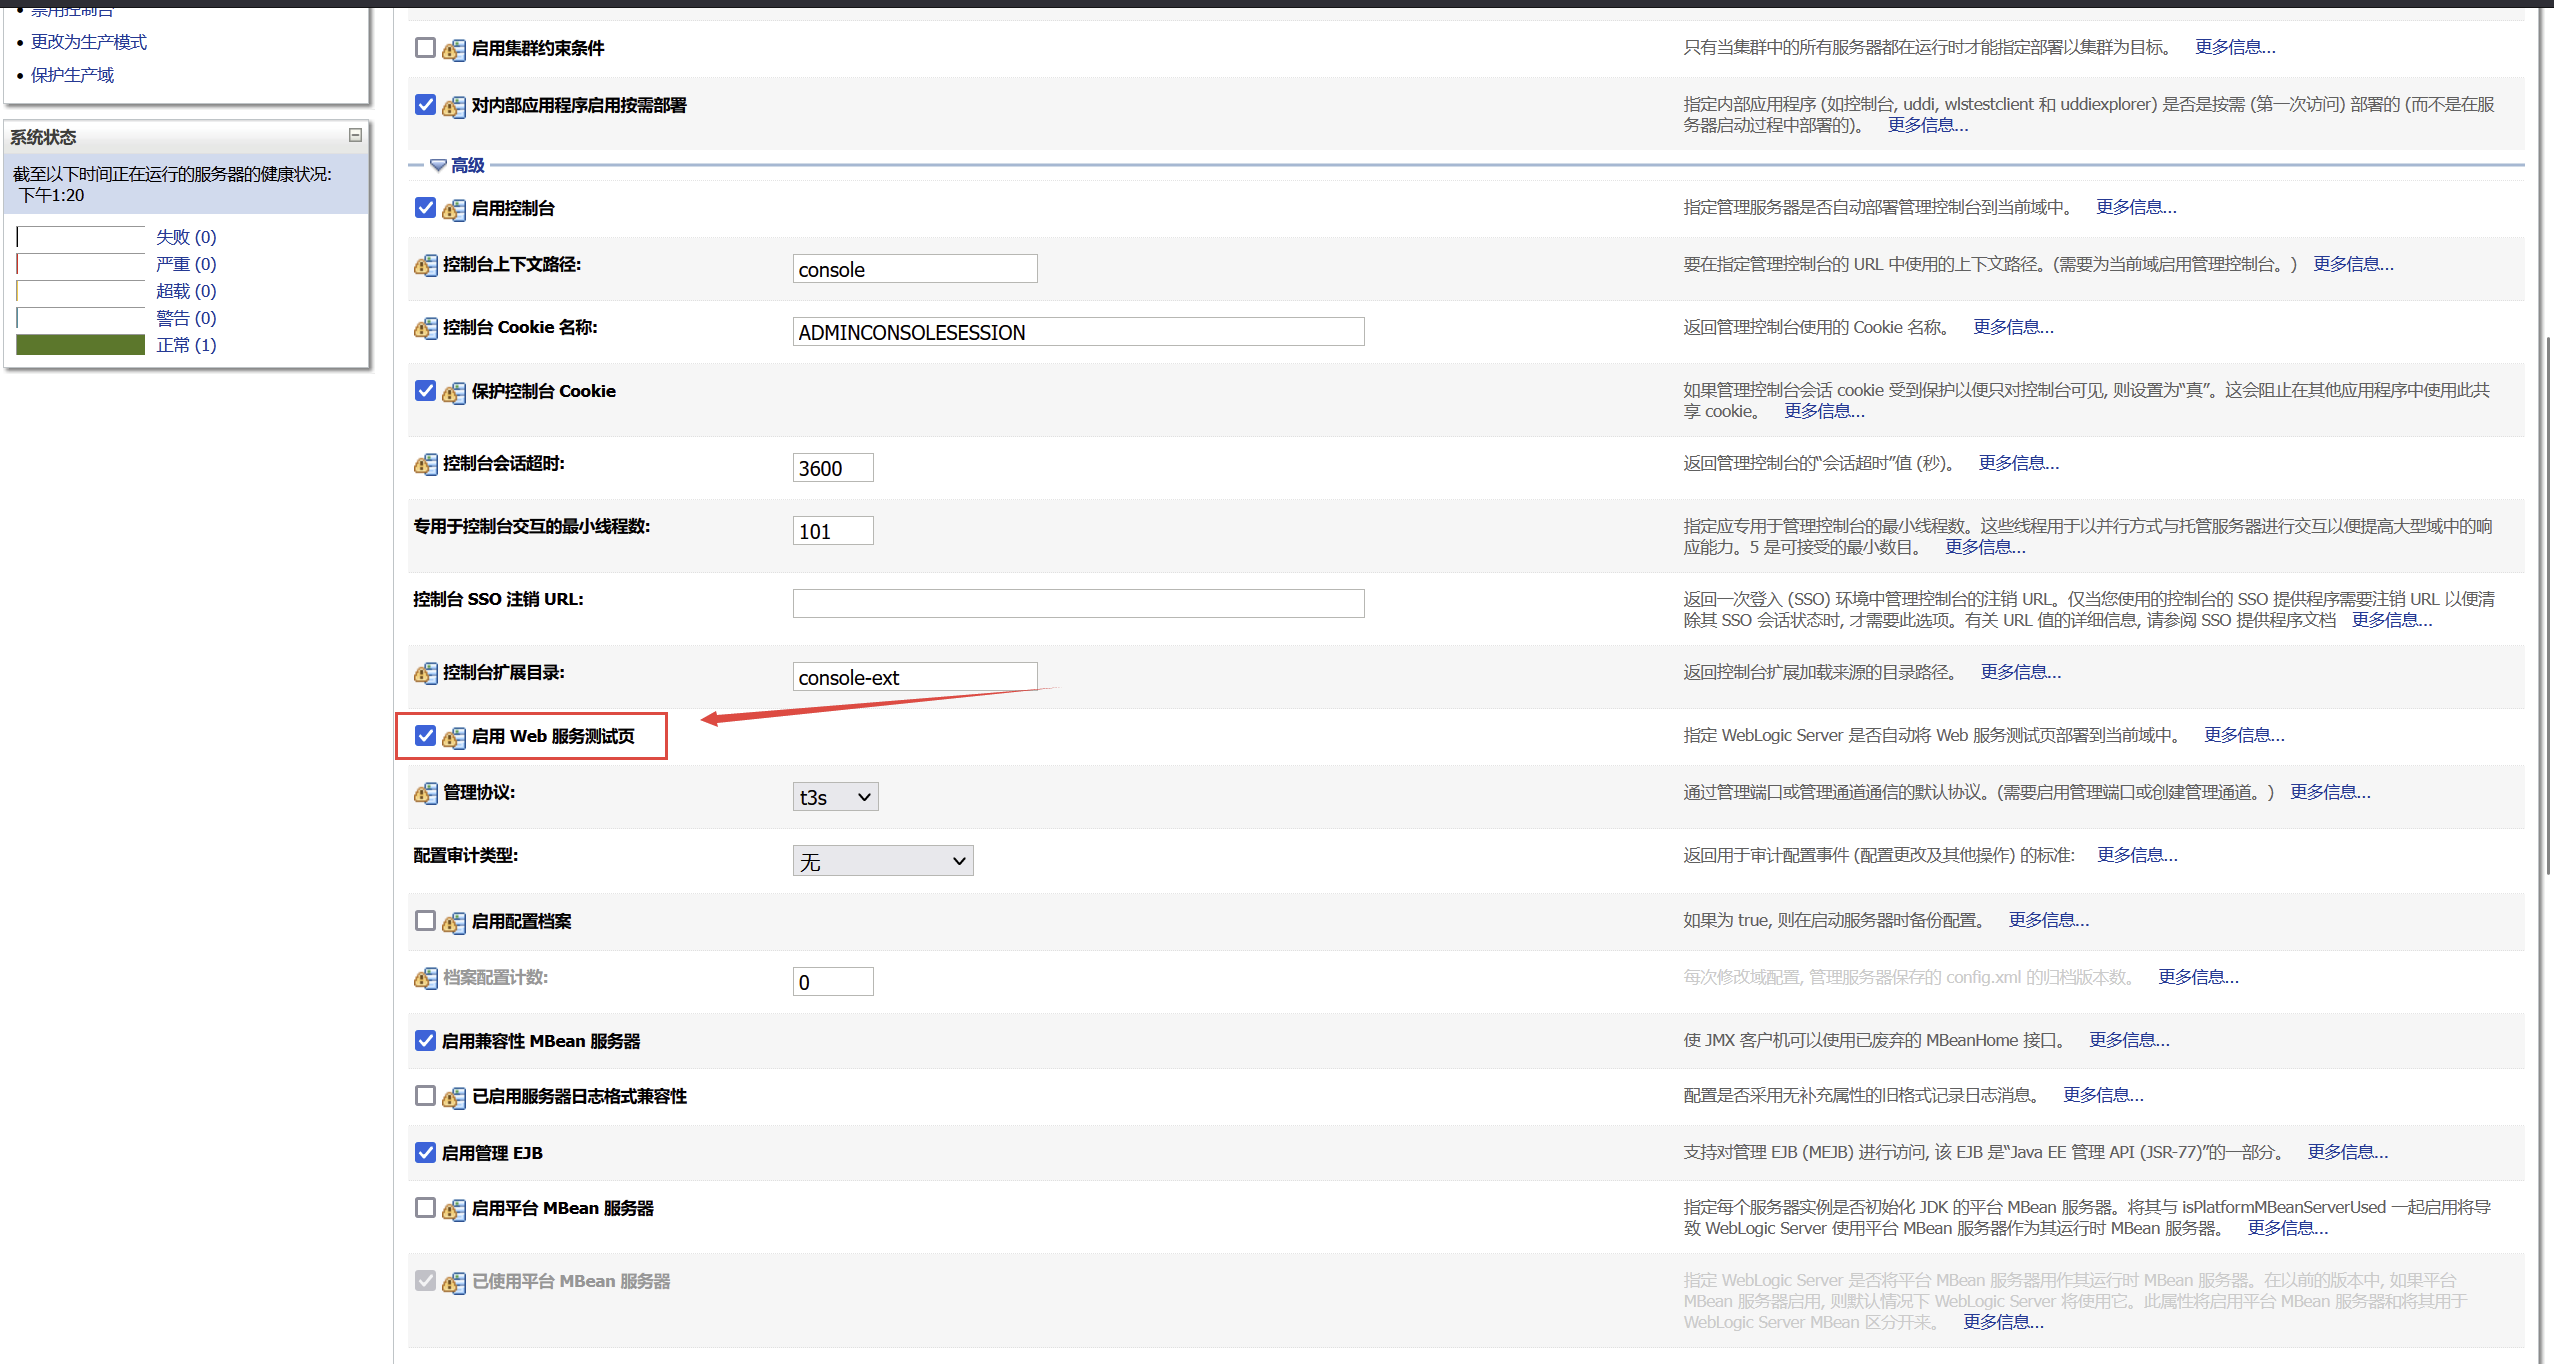Screen dimensions: 2554x1364
Task: Open 更多信息 for 控制台扩展目录
Action: [2020, 672]
